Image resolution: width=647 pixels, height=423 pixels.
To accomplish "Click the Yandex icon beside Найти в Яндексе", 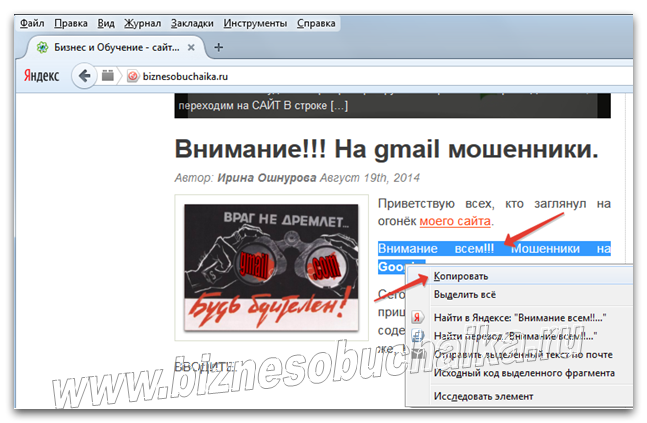I will pyautogui.click(x=418, y=317).
